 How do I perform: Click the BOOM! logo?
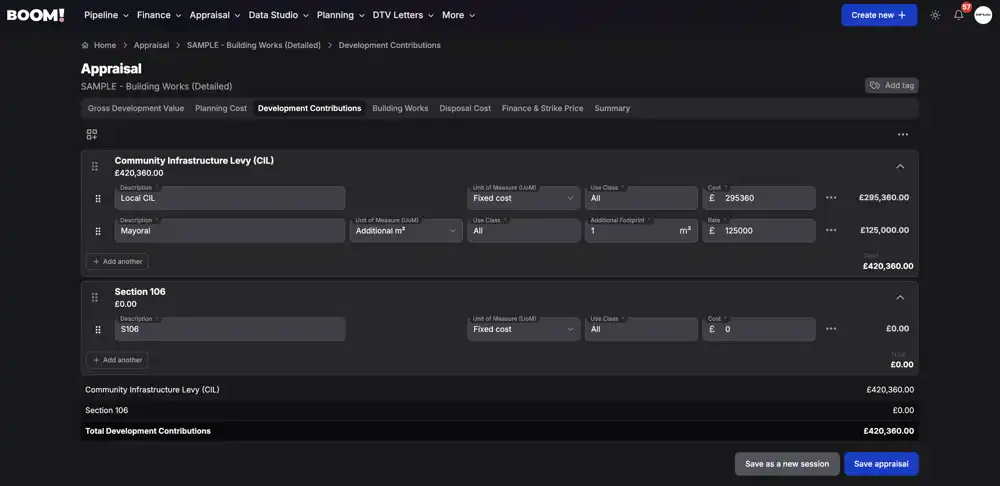click(36, 15)
